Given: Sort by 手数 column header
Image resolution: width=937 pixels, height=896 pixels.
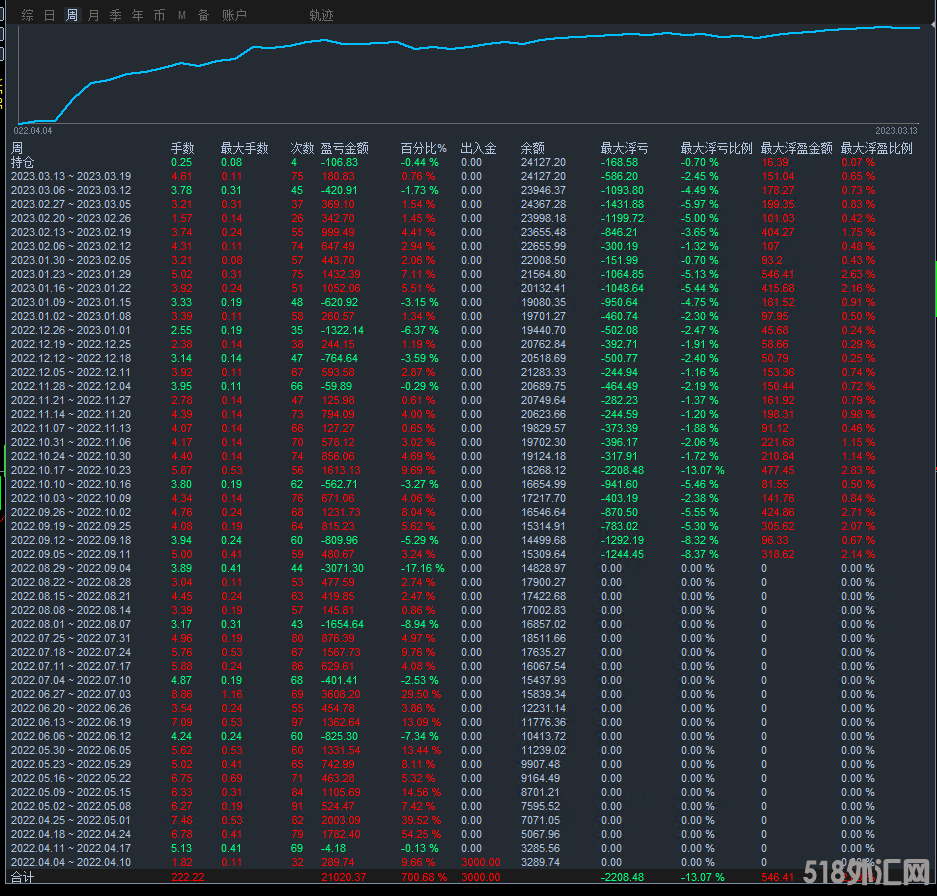Looking at the screenshot, I should pyautogui.click(x=182, y=148).
